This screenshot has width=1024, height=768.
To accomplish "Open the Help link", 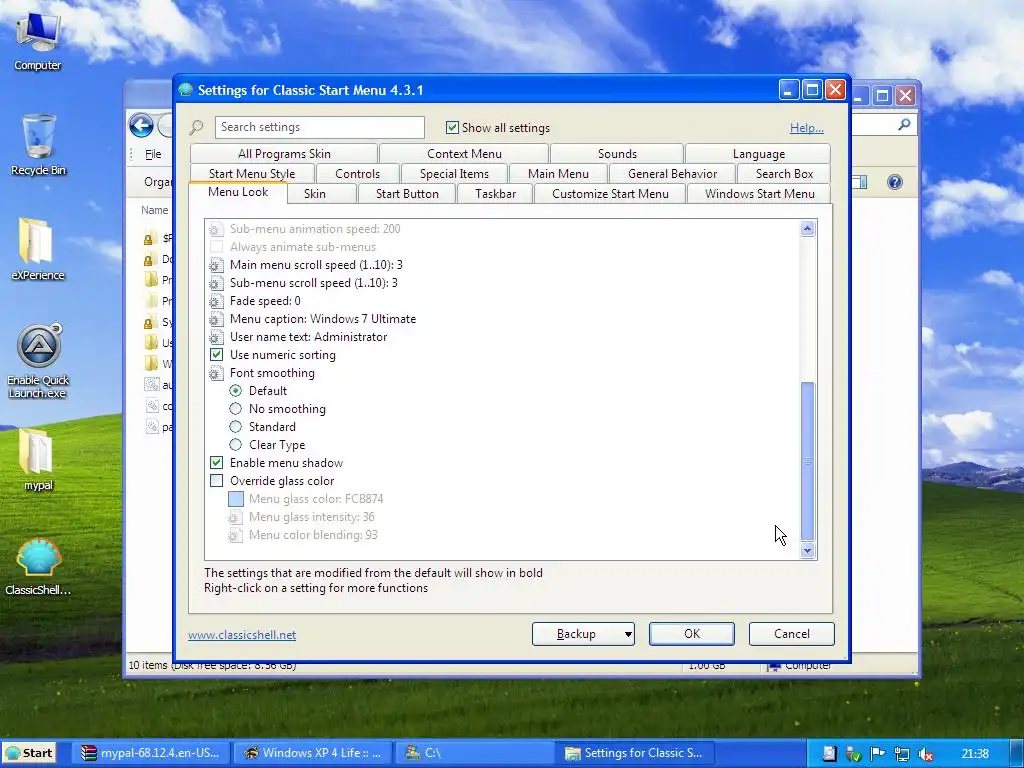I will (x=807, y=128).
